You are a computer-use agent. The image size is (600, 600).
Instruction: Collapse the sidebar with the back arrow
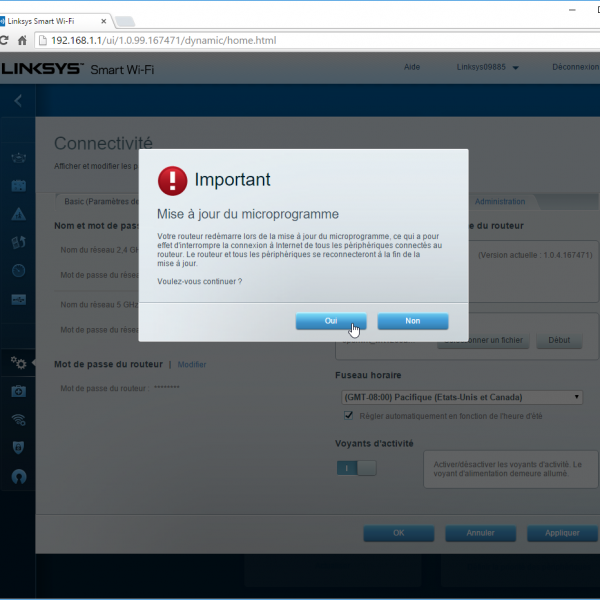[18, 100]
